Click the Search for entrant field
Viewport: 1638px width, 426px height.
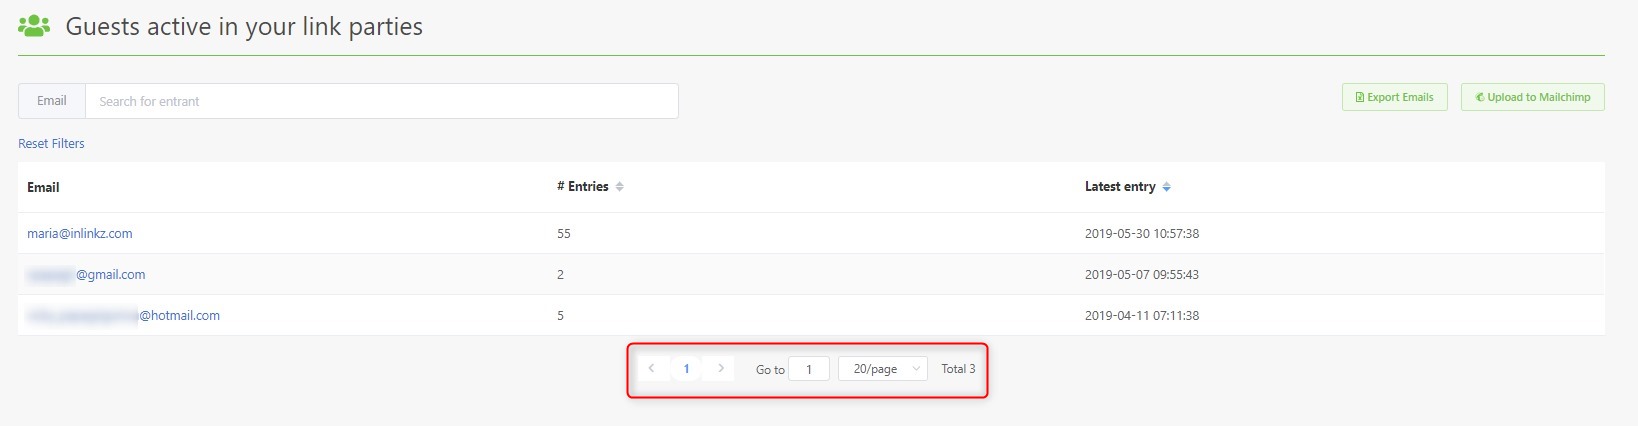coord(382,101)
